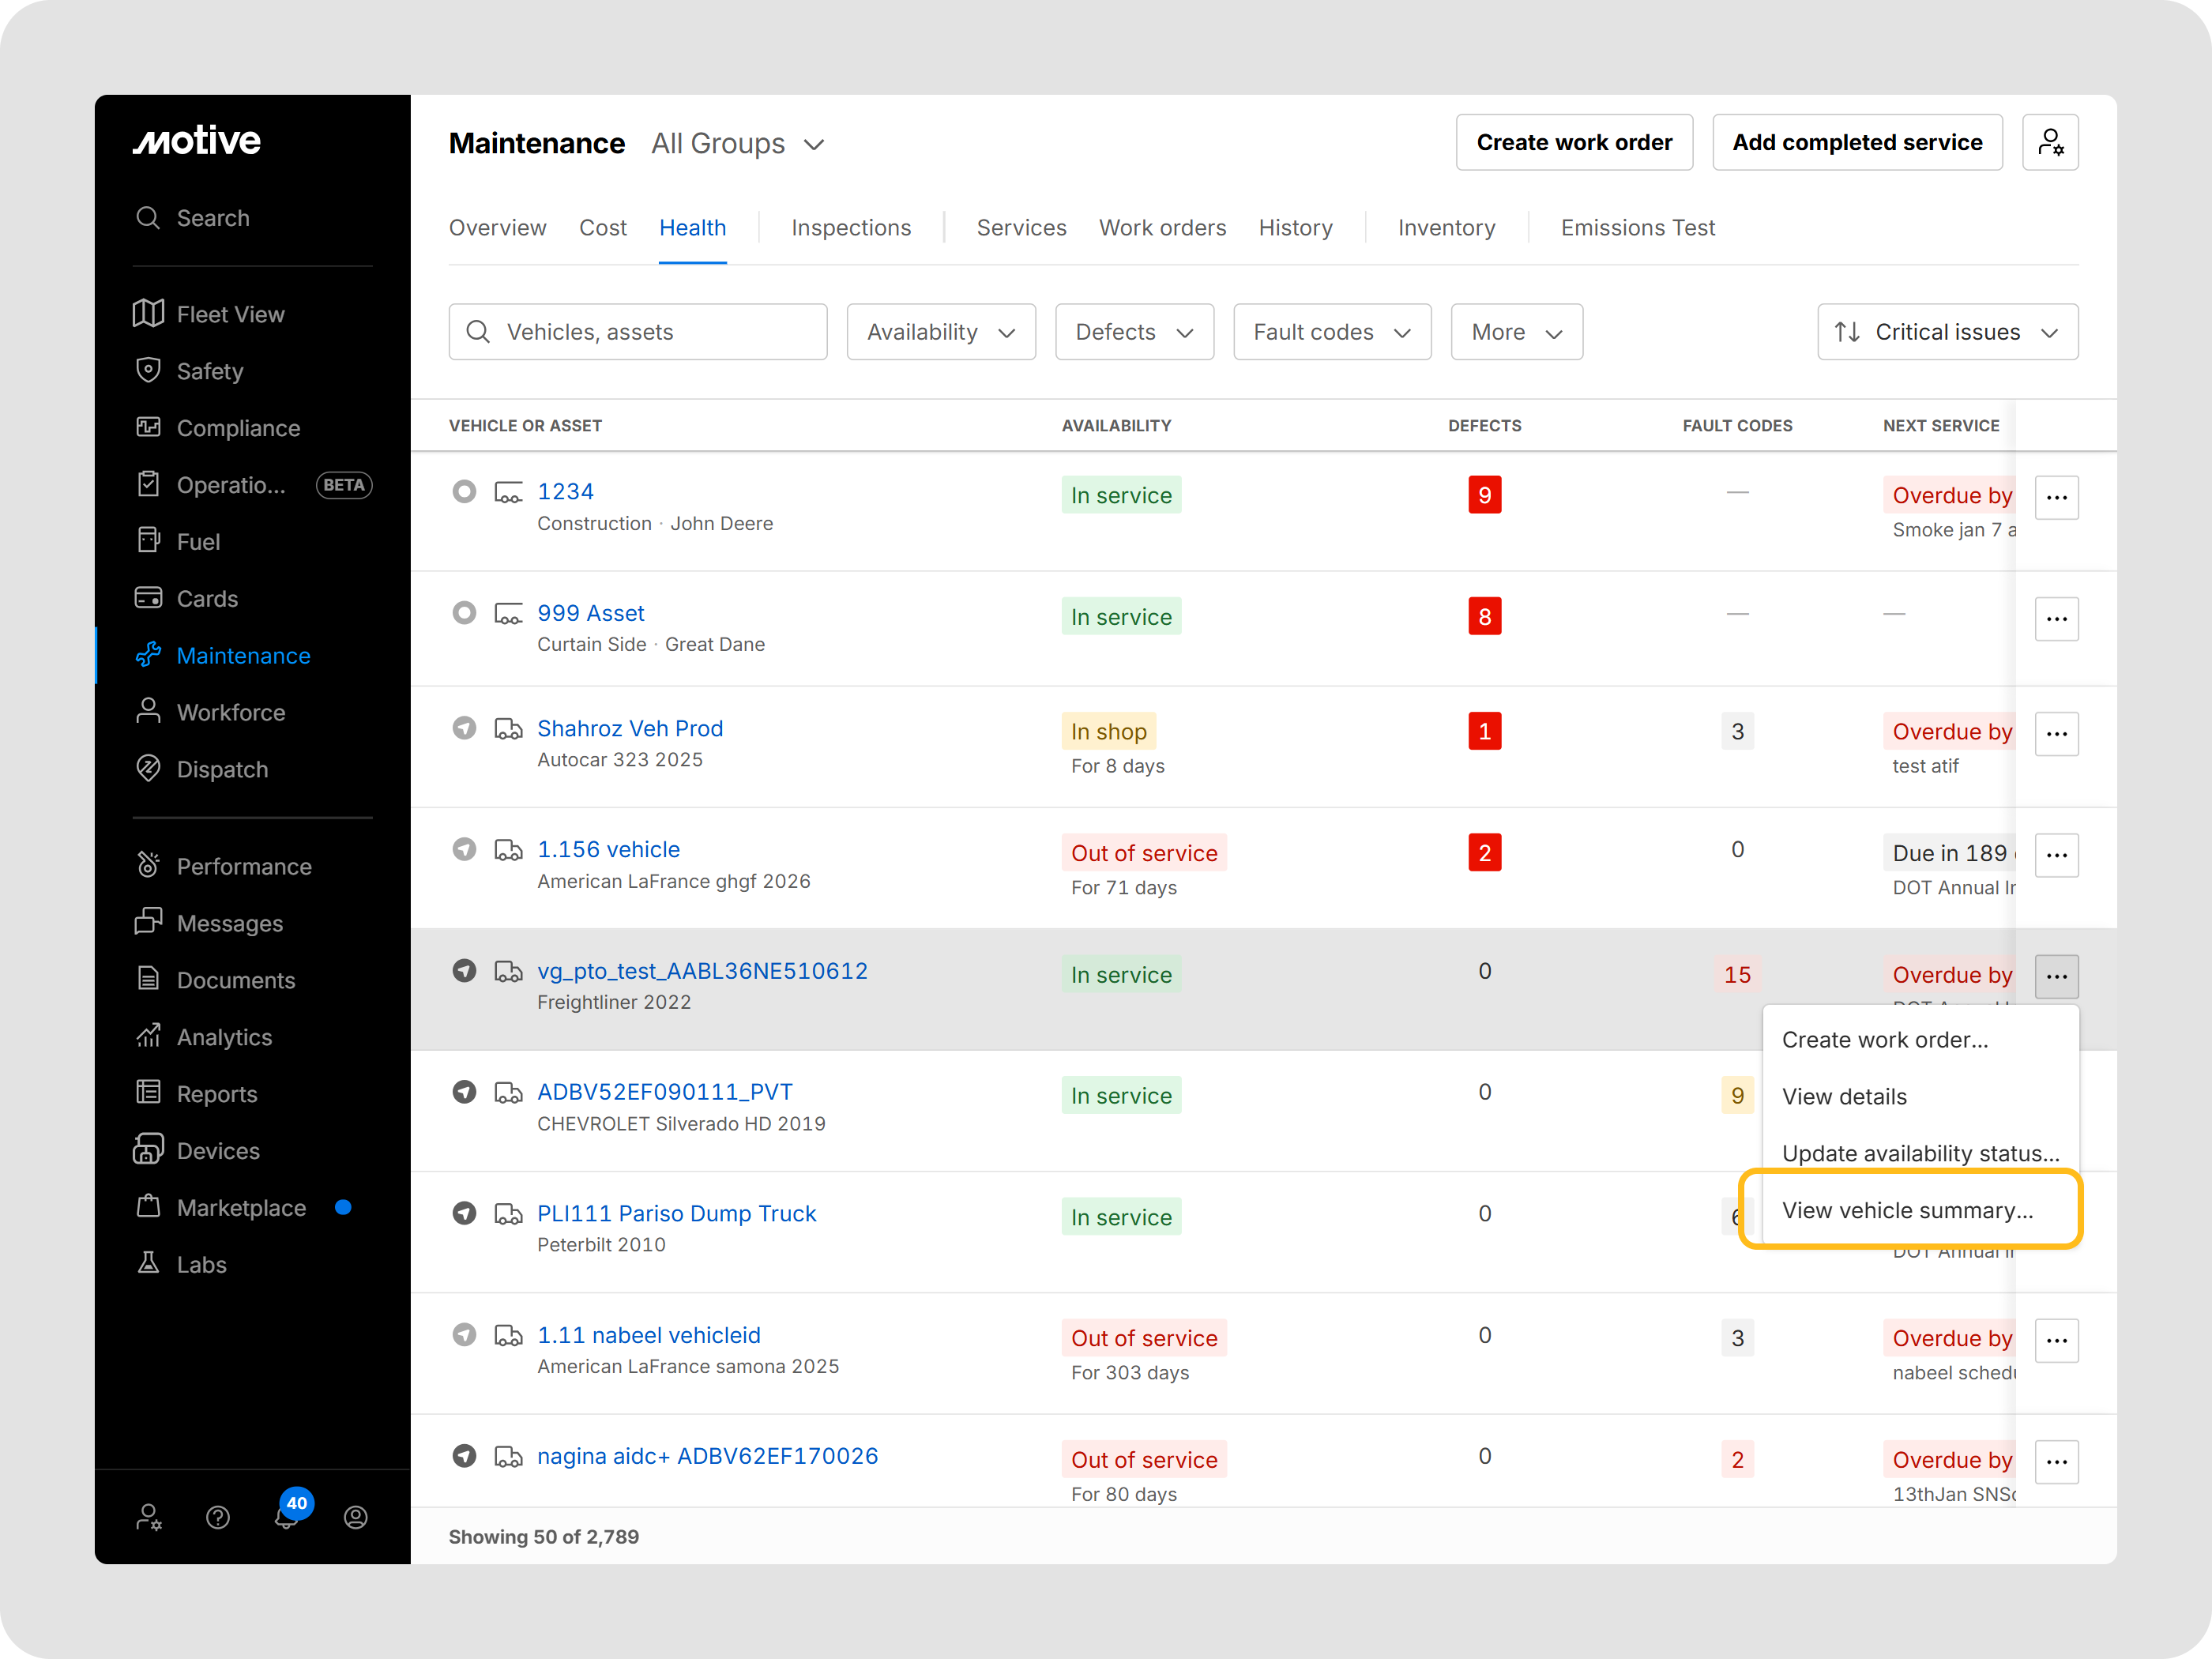Open the user profile icon

click(356, 1518)
